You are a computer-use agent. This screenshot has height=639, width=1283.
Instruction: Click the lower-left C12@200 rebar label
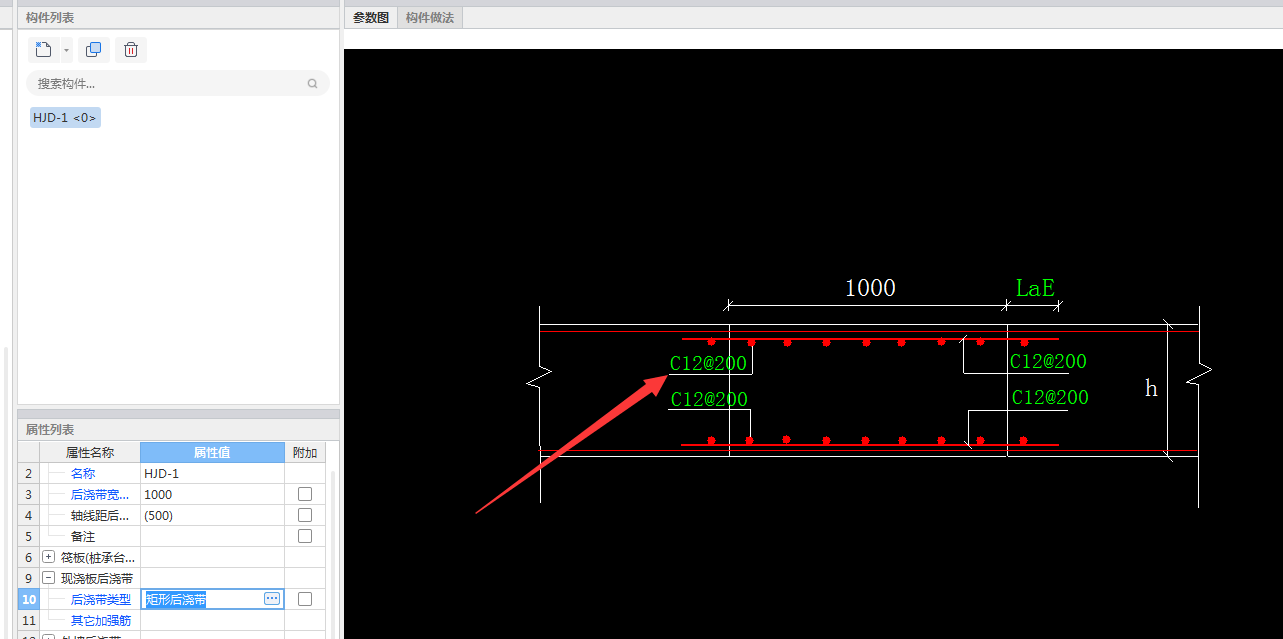708,399
